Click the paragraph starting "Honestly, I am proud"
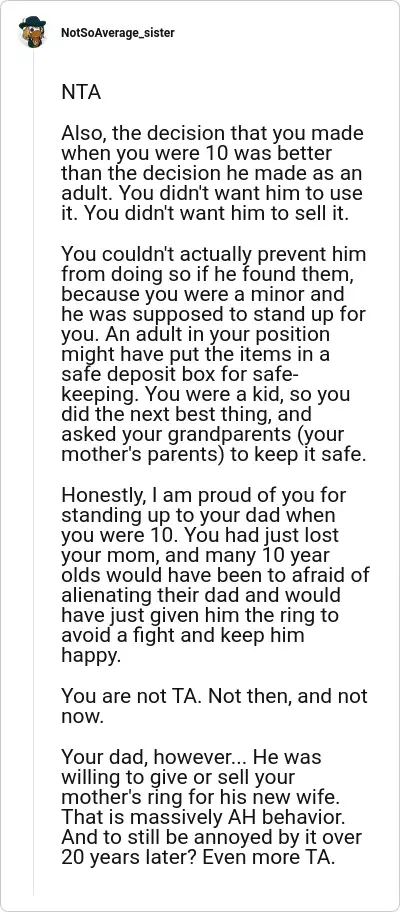Viewport: 400px width, 912px height. pos(215,577)
